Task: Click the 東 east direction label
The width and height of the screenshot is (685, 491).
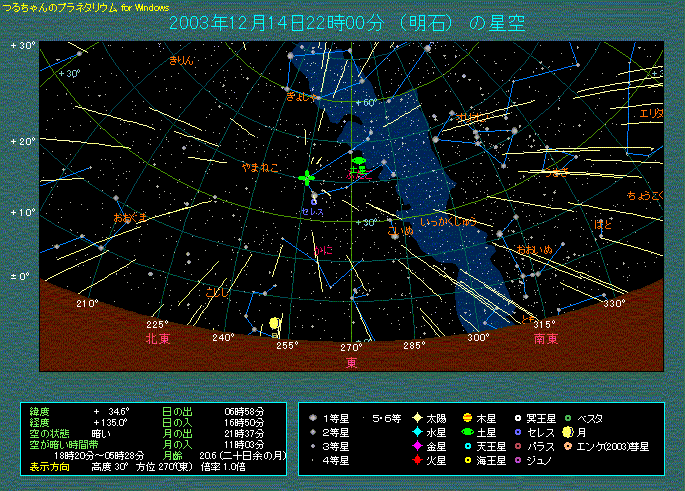Action: (352, 362)
